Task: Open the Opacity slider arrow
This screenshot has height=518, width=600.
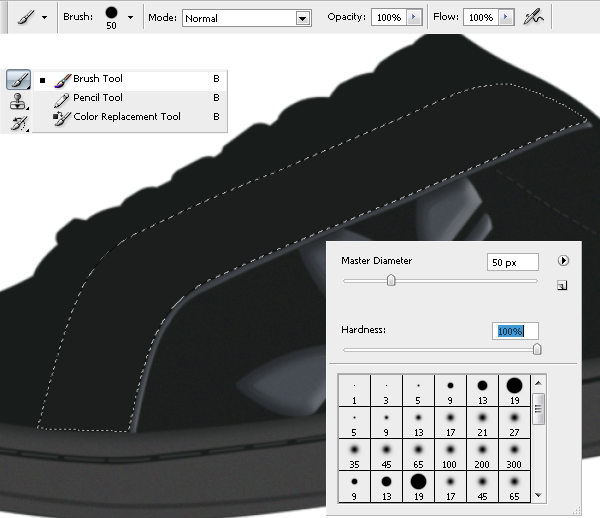Action: pos(414,17)
